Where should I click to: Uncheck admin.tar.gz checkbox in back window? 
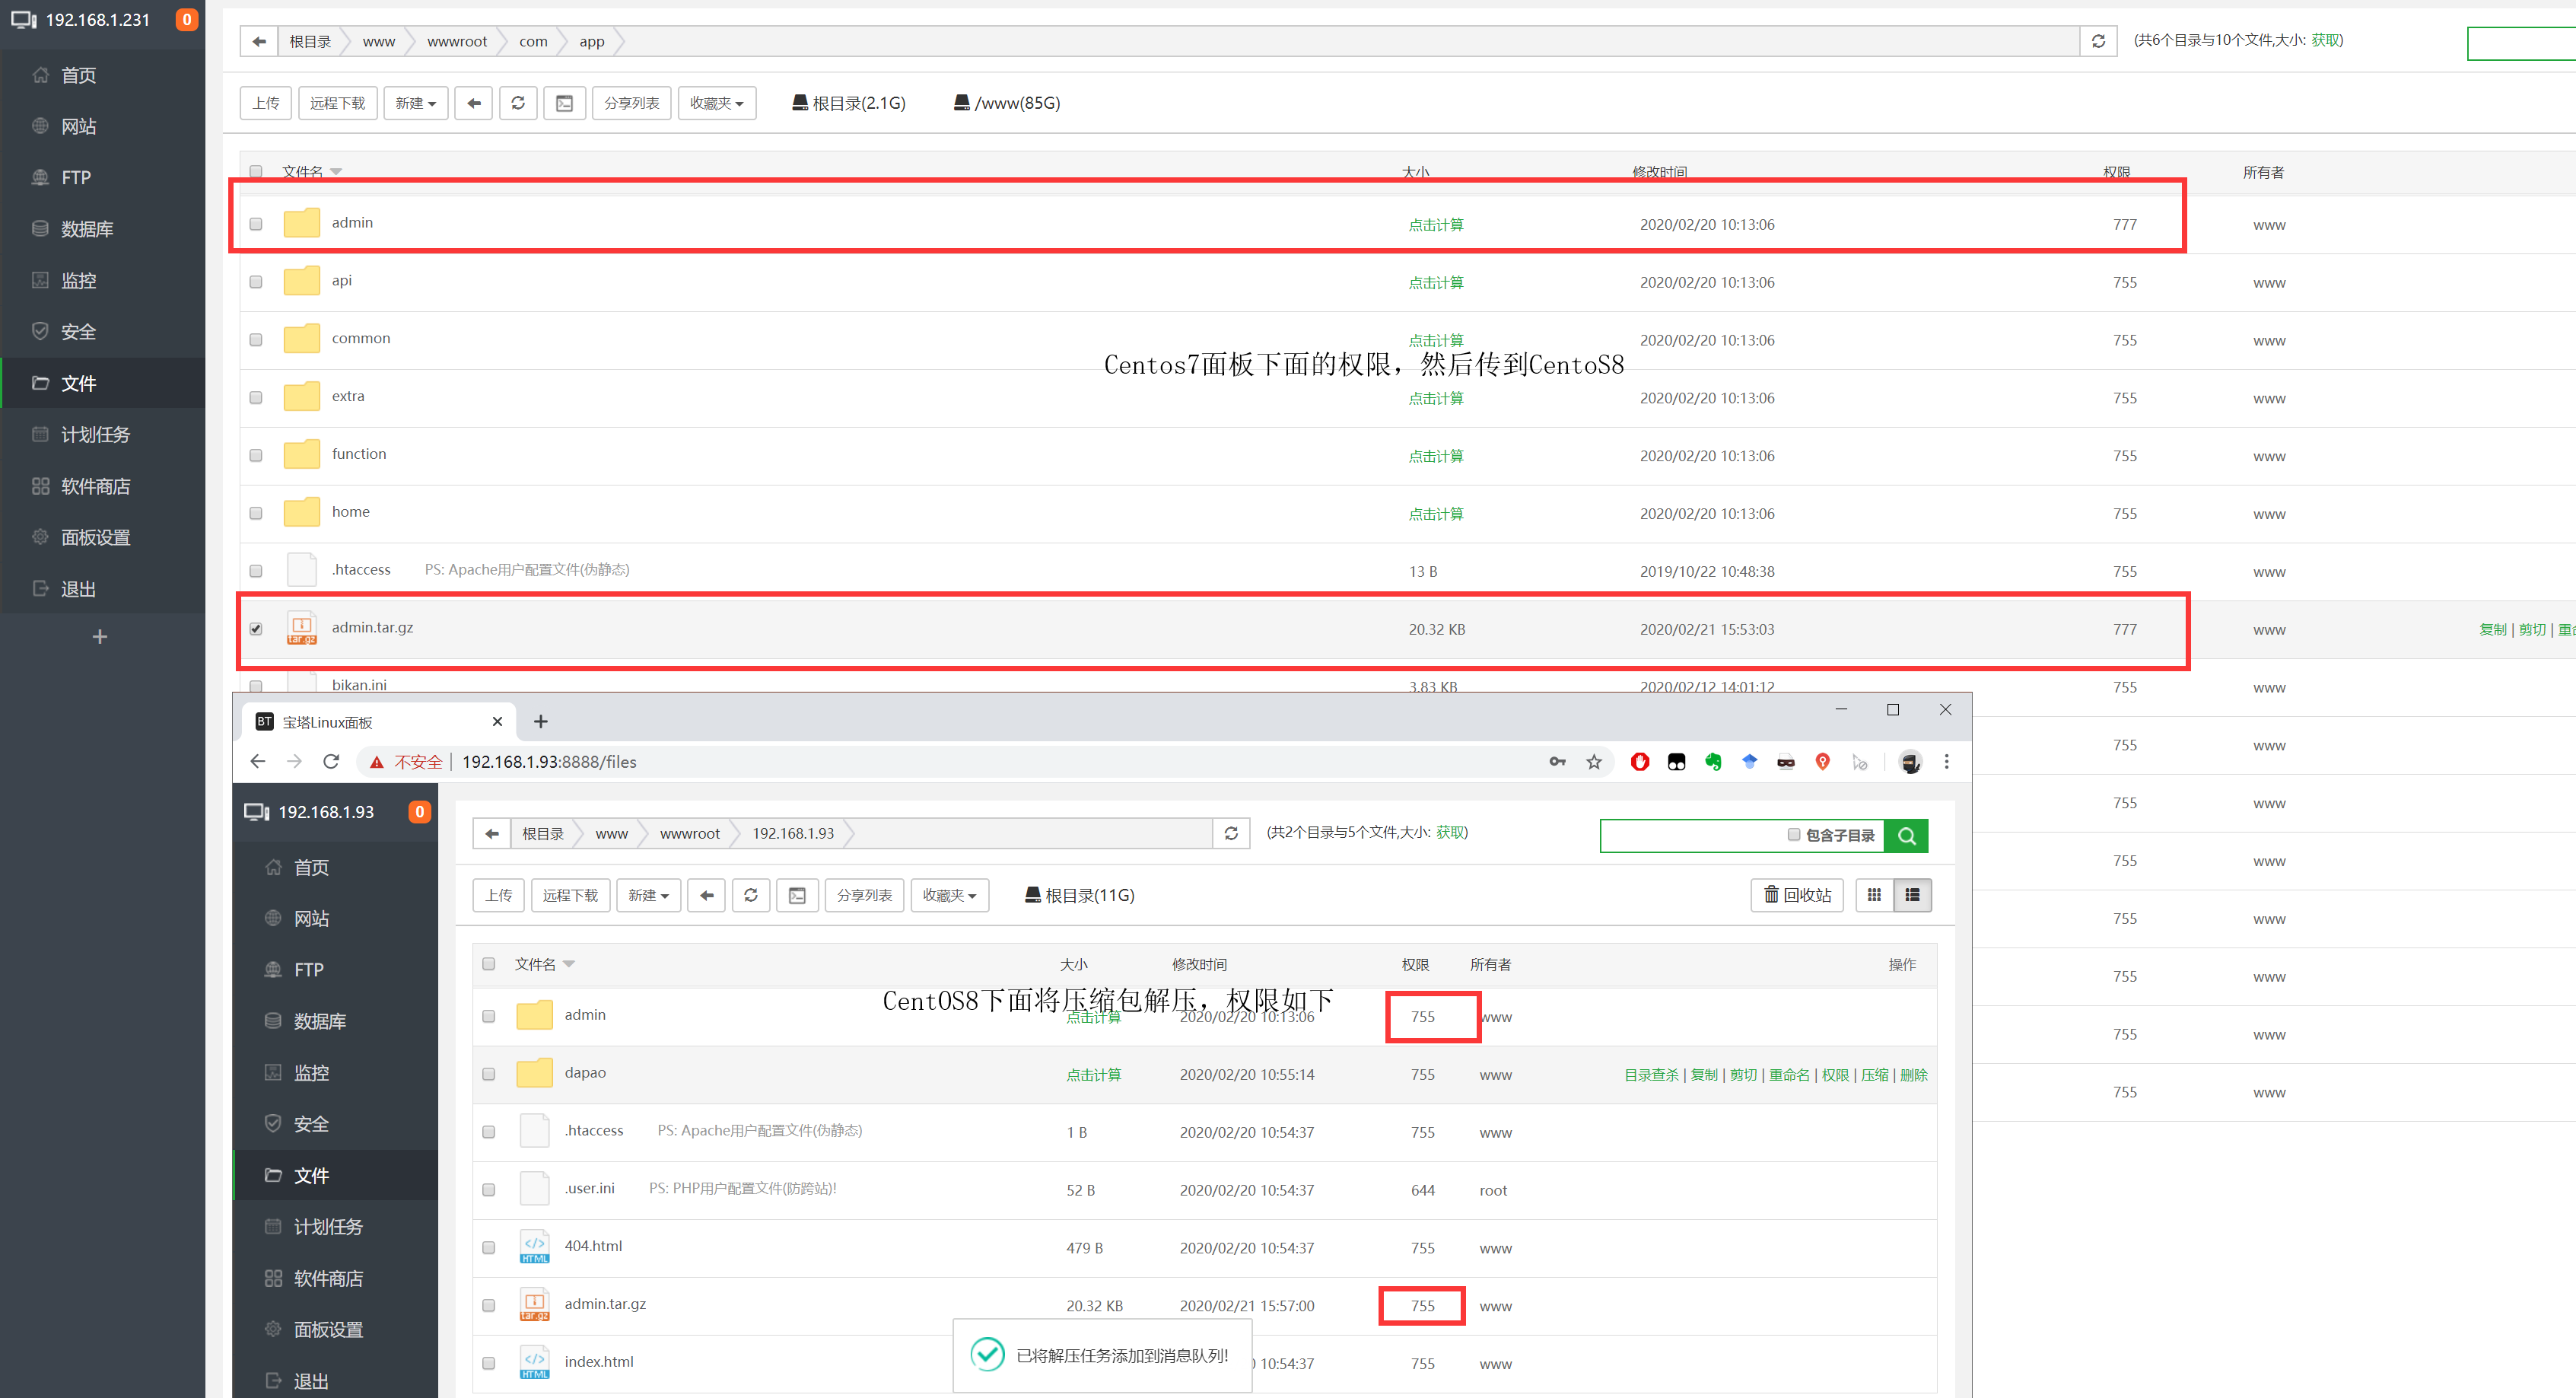tap(256, 629)
